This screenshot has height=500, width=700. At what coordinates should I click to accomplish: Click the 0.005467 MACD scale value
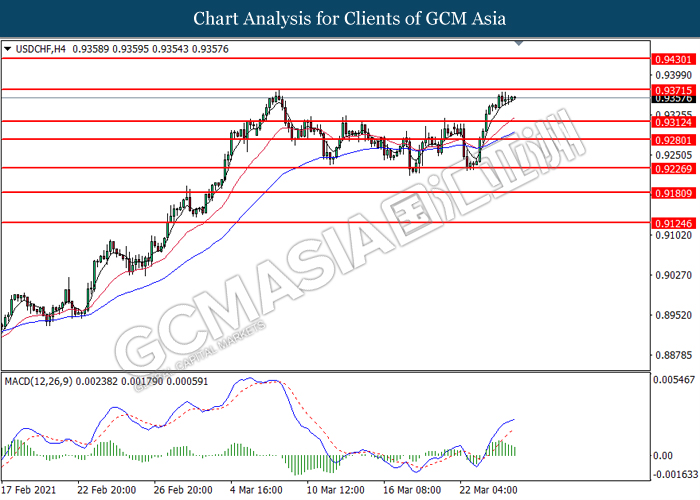pyautogui.click(x=674, y=380)
